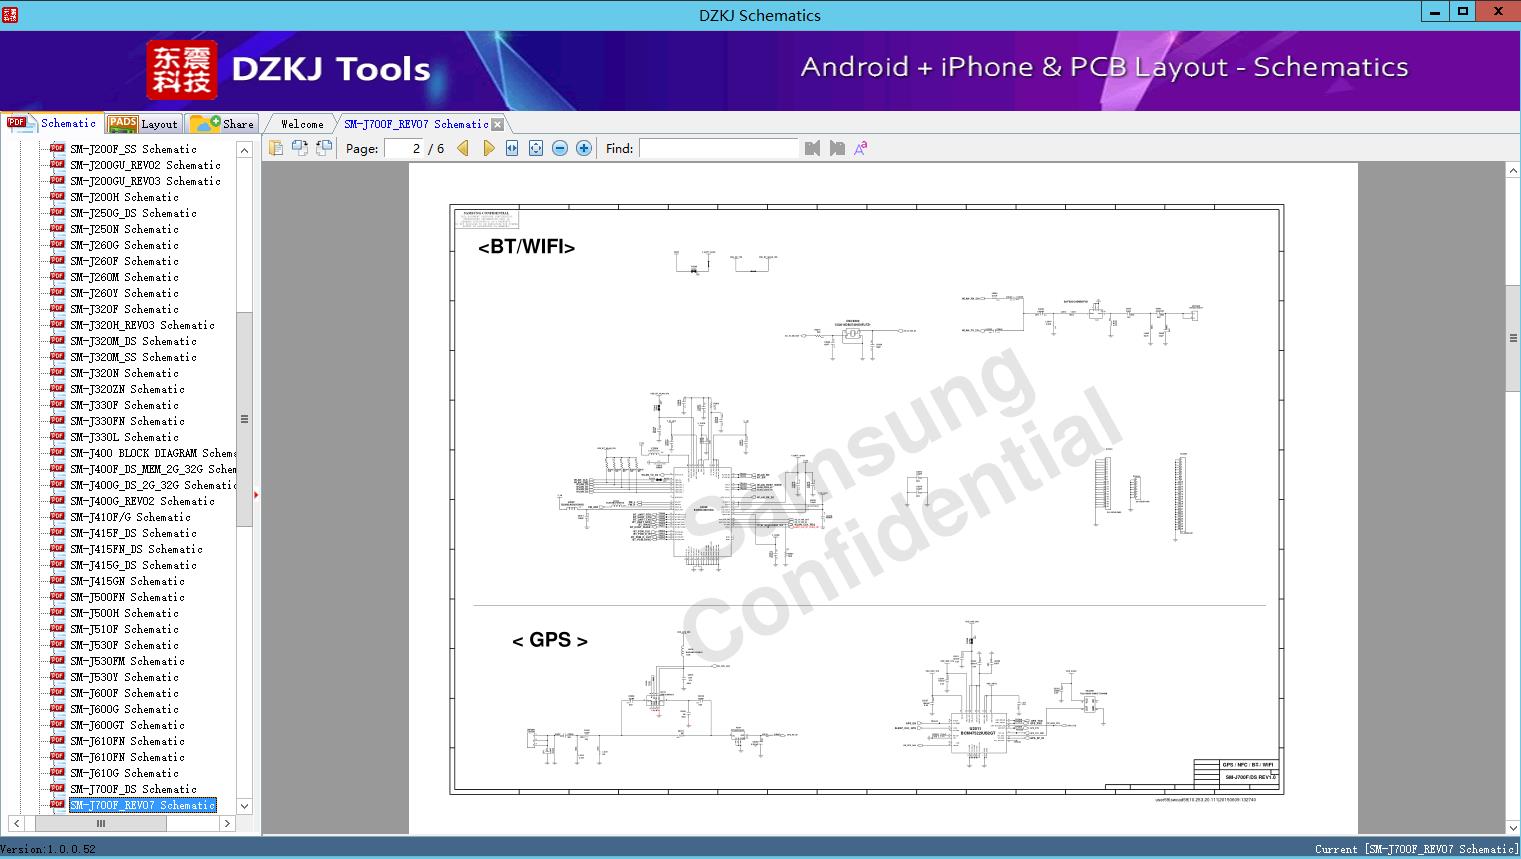Click document vertical scrollbar thumb
The width and height of the screenshot is (1521, 859).
point(1513,338)
